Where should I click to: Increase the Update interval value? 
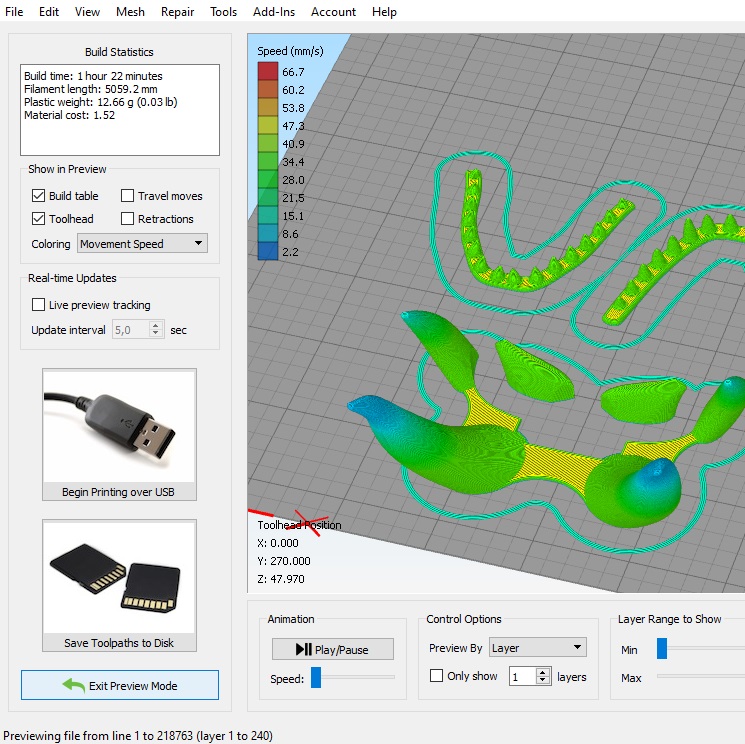(x=155, y=325)
